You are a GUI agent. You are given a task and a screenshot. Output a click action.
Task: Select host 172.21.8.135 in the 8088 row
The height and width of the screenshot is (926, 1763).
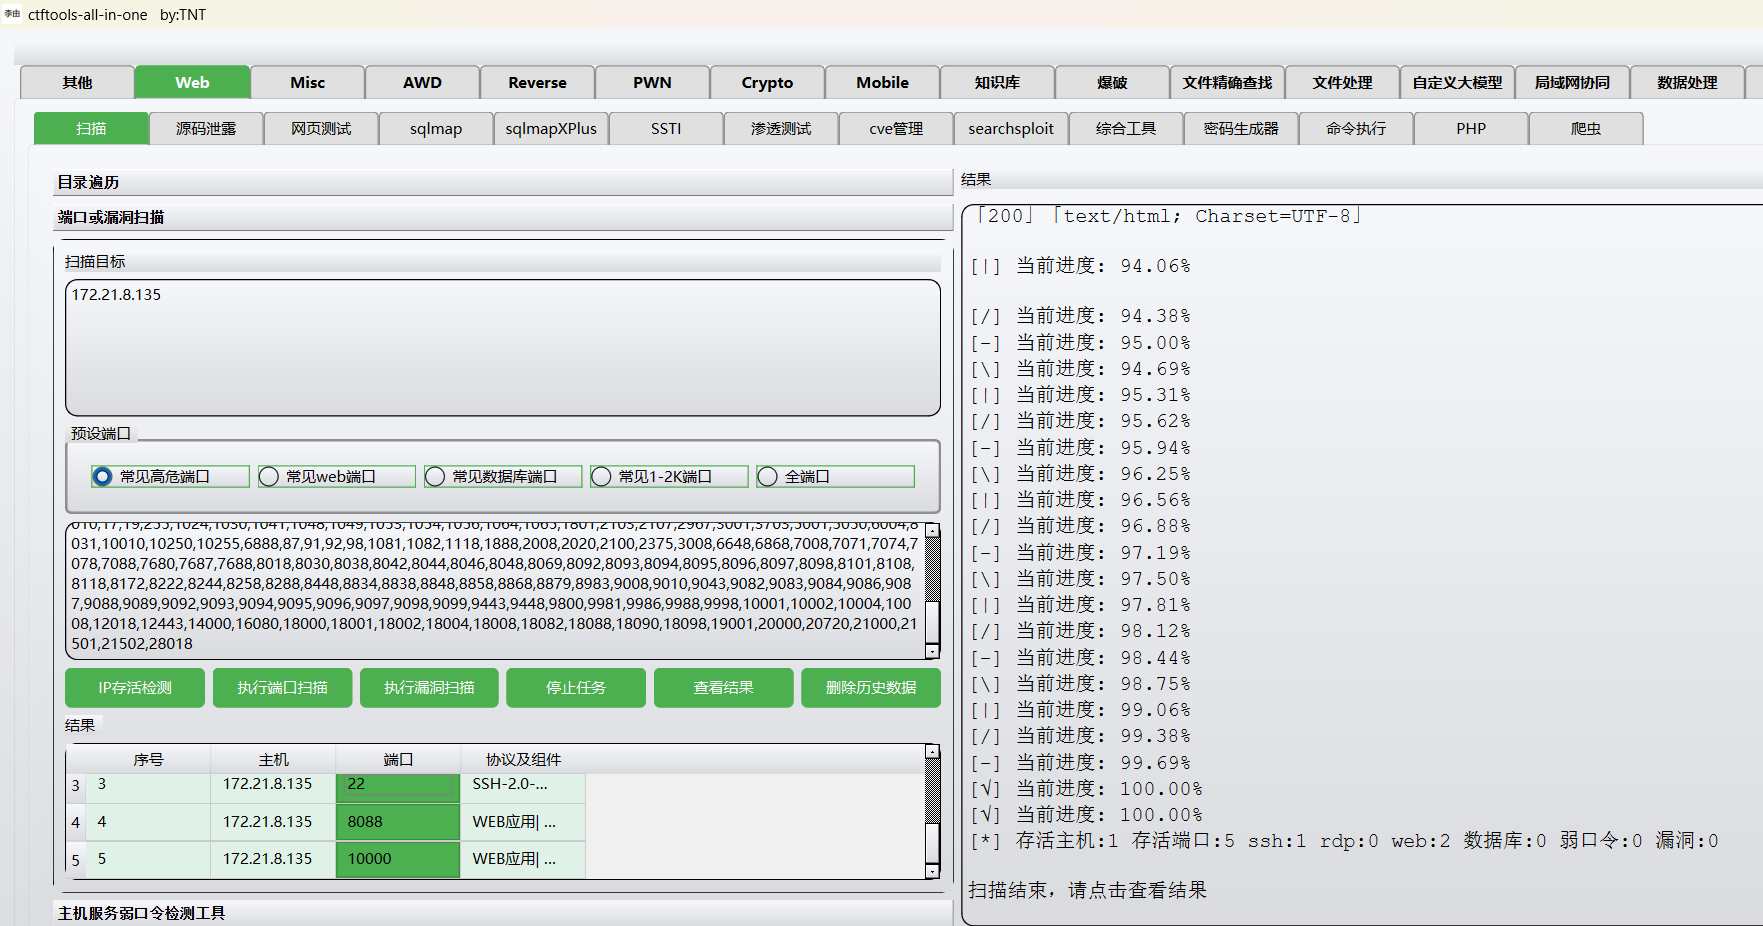click(273, 822)
